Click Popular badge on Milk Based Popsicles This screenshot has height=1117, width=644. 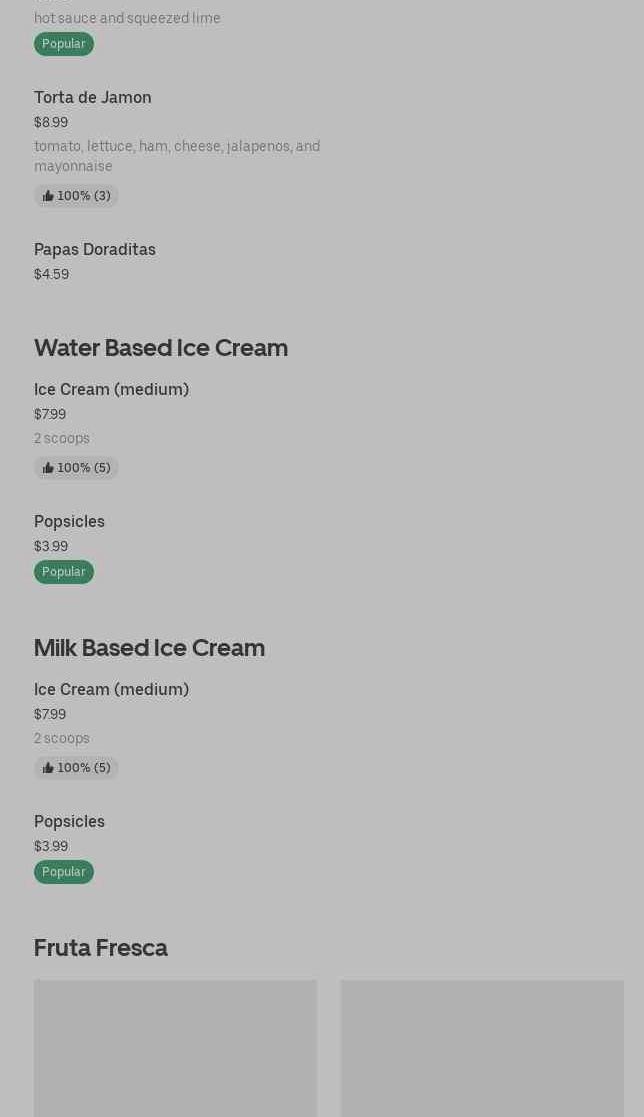64,872
